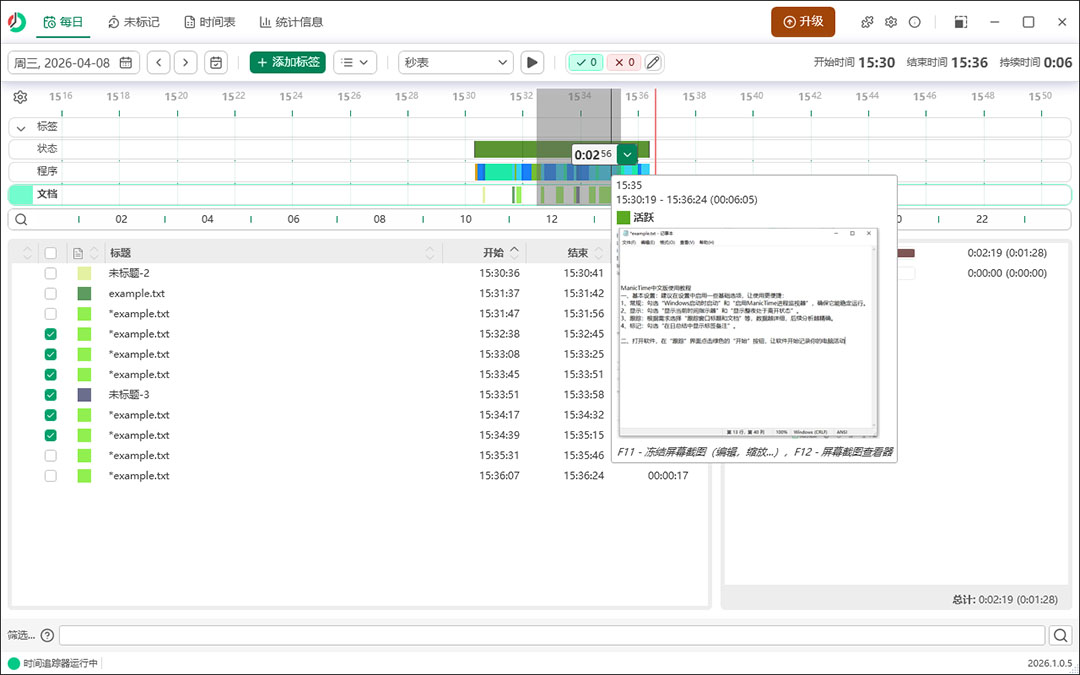Open the 时间表 tab
1080x675 pixels.
[x=209, y=22]
